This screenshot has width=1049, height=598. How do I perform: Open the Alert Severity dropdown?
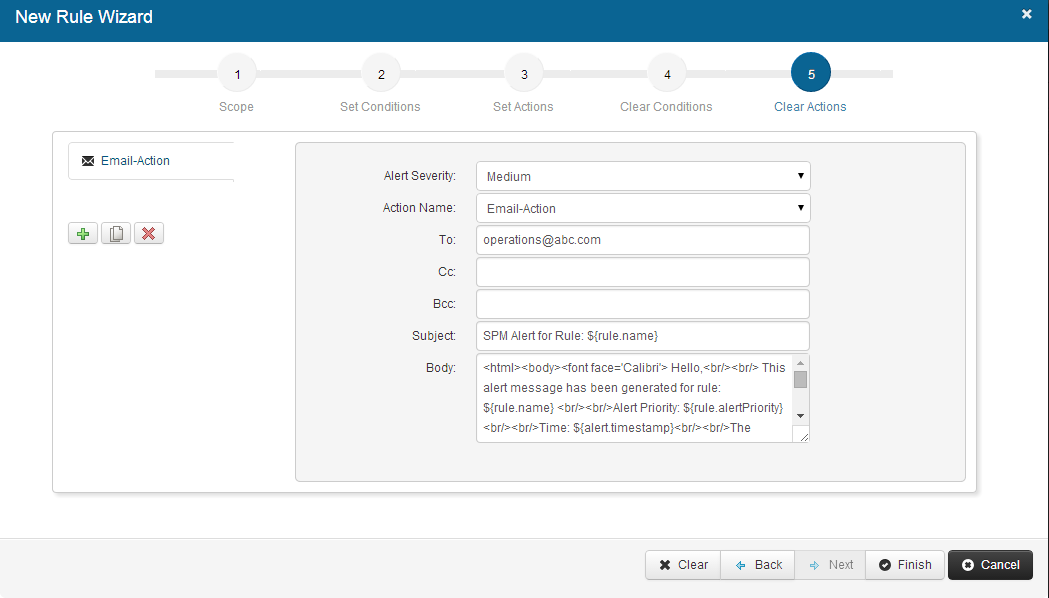coord(643,176)
